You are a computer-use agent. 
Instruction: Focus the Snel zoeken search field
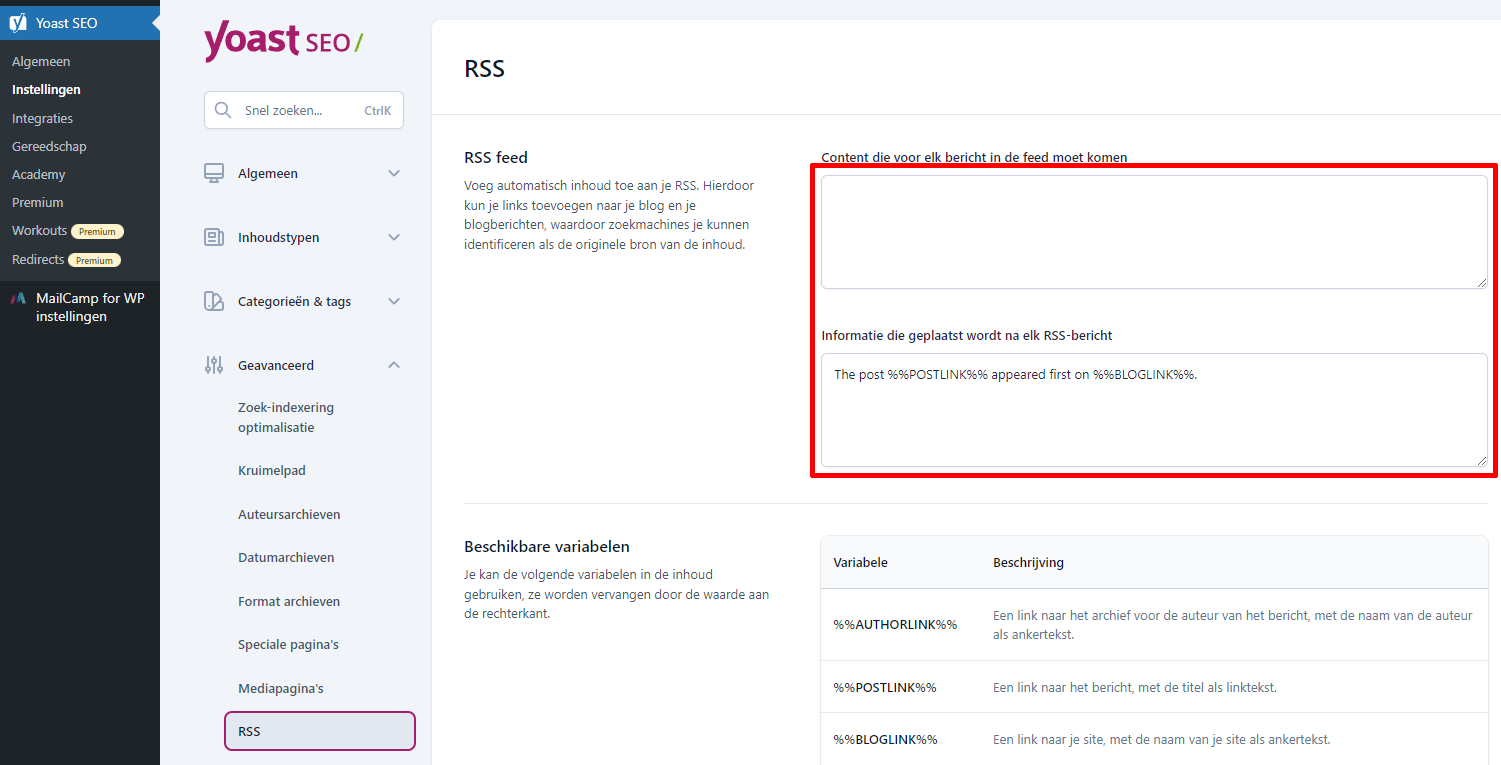tap(304, 110)
